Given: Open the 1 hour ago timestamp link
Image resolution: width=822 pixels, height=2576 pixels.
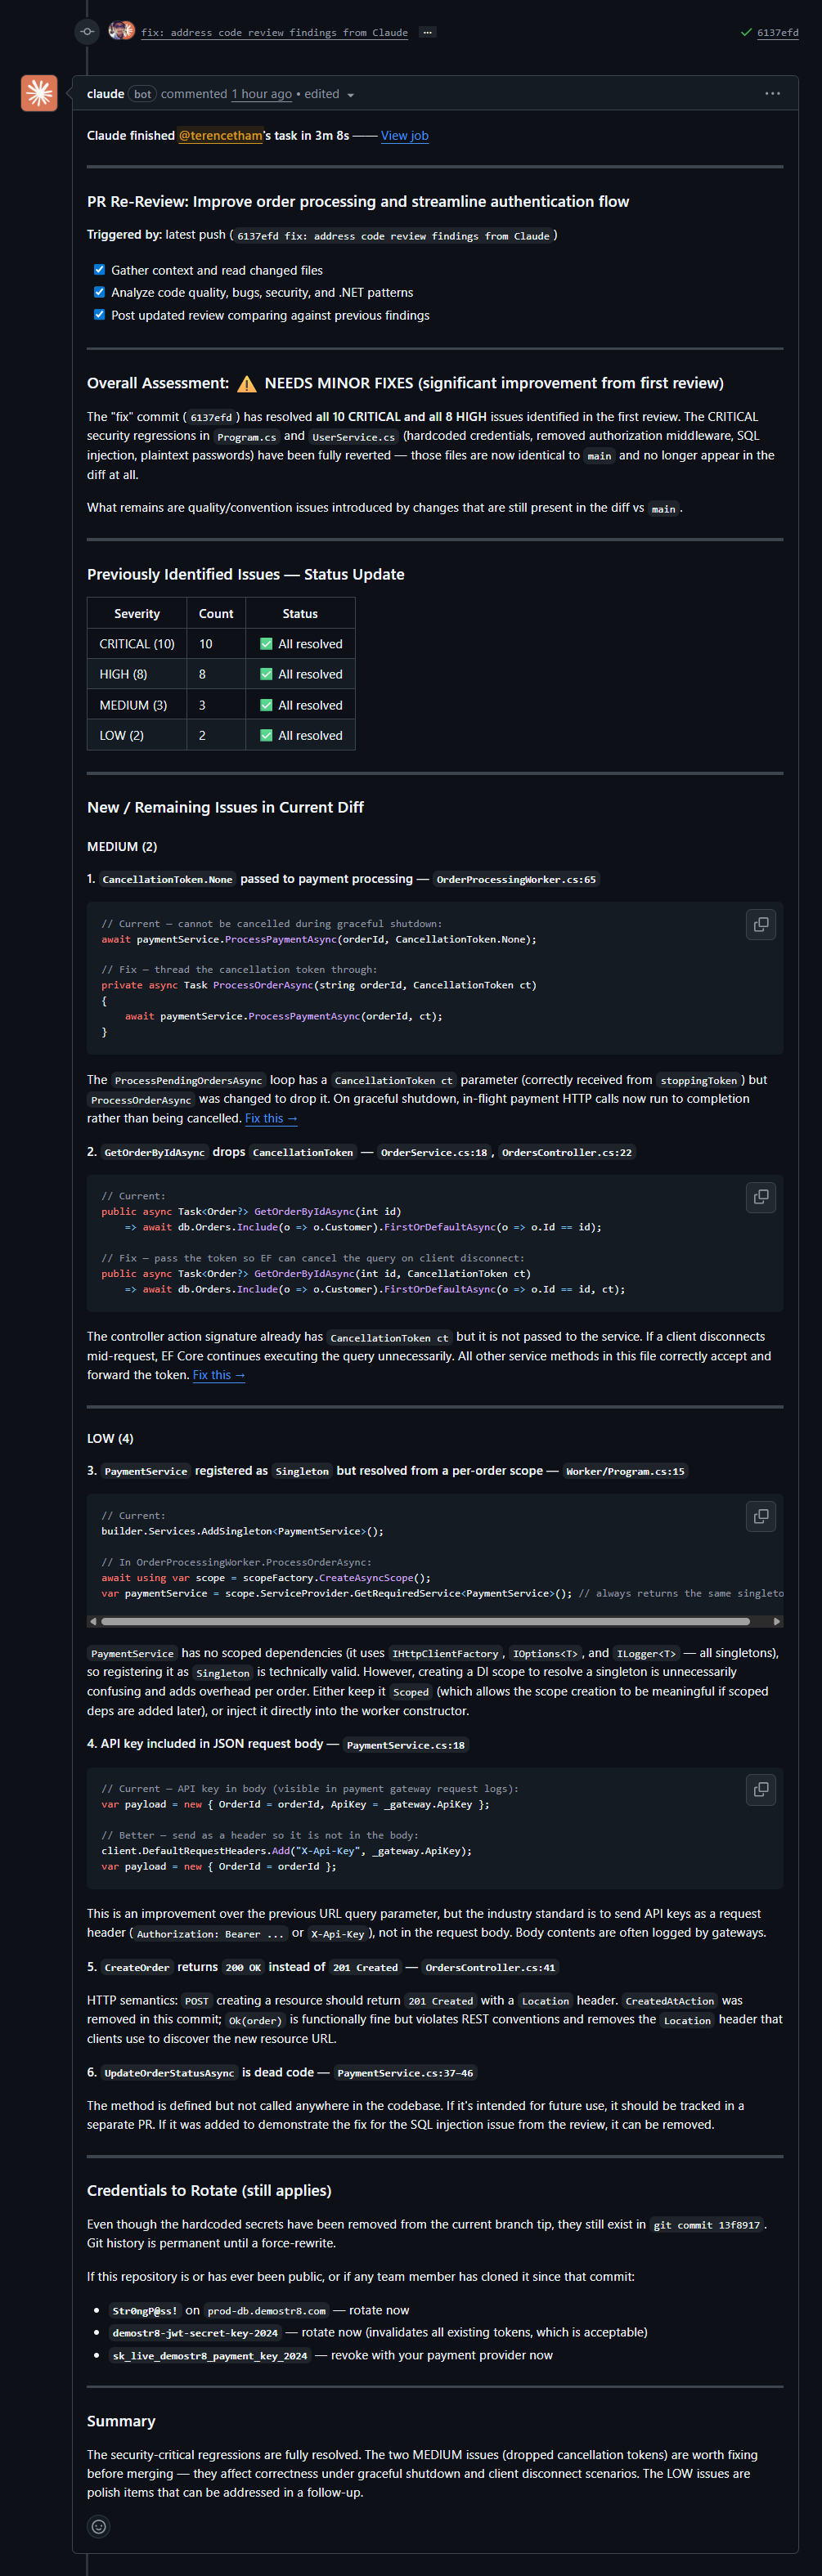Looking at the screenshot, I should (x=262, y=94).
